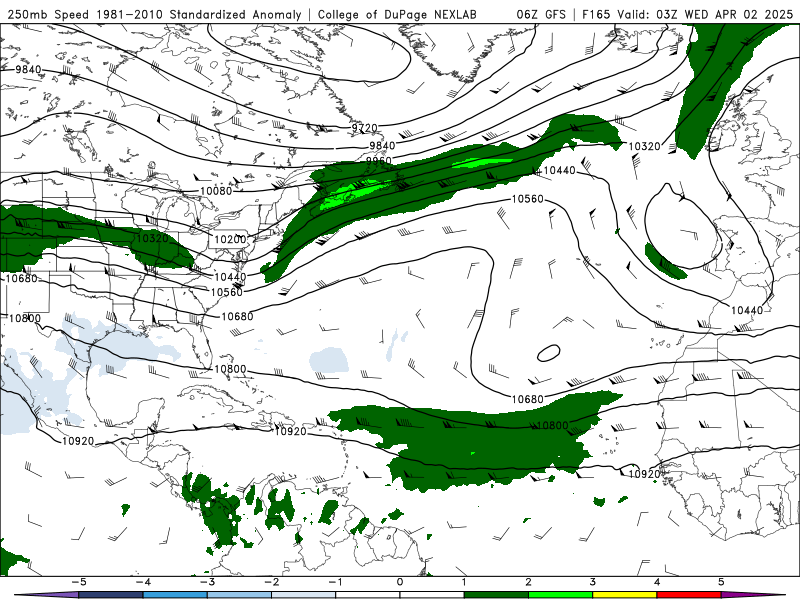Click the '10920' contour label near West Africa
This screenshot has width=800, height=600.
coord(644,474)
